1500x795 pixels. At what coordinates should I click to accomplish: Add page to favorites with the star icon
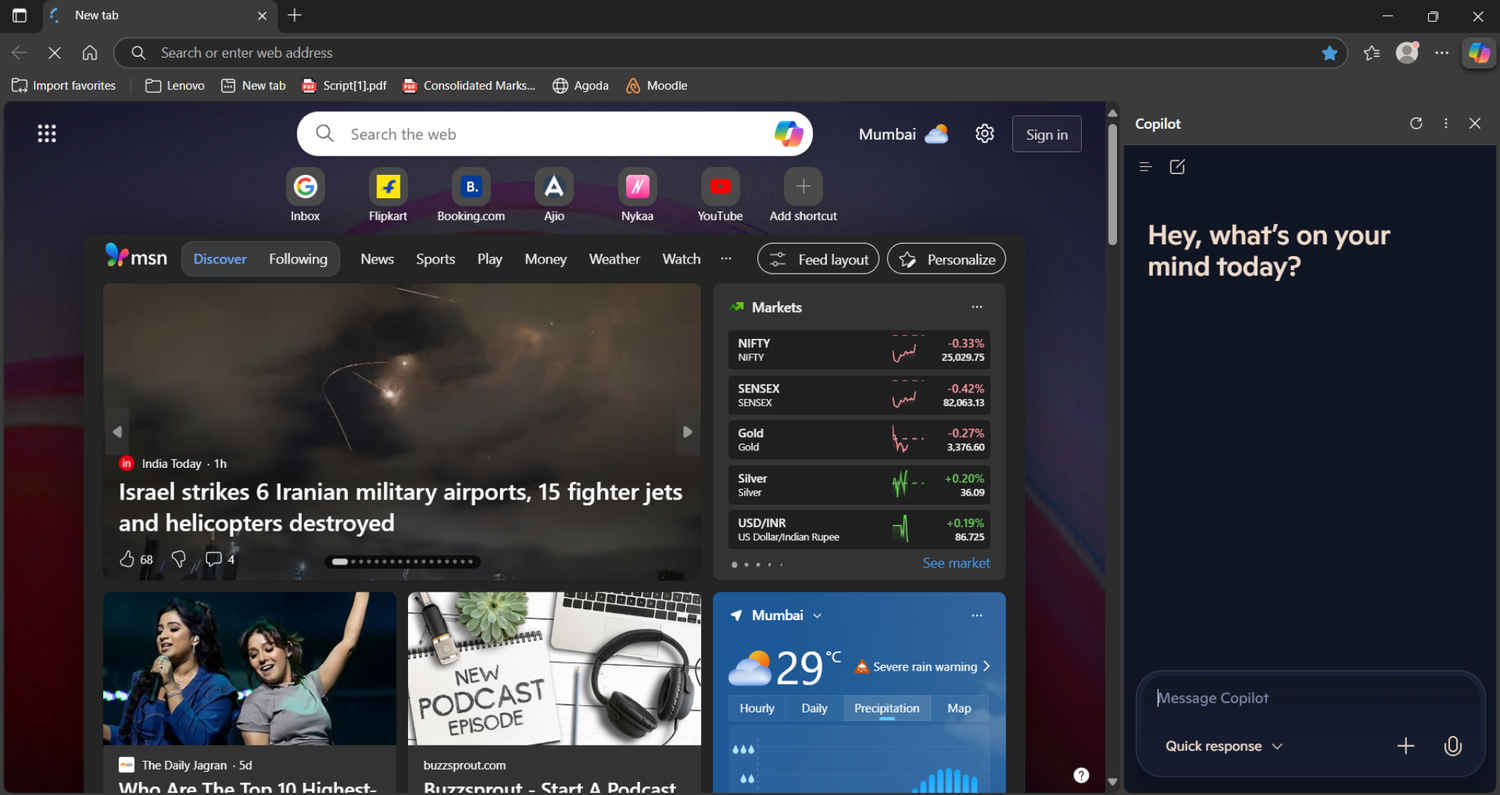coord(1330,53)
